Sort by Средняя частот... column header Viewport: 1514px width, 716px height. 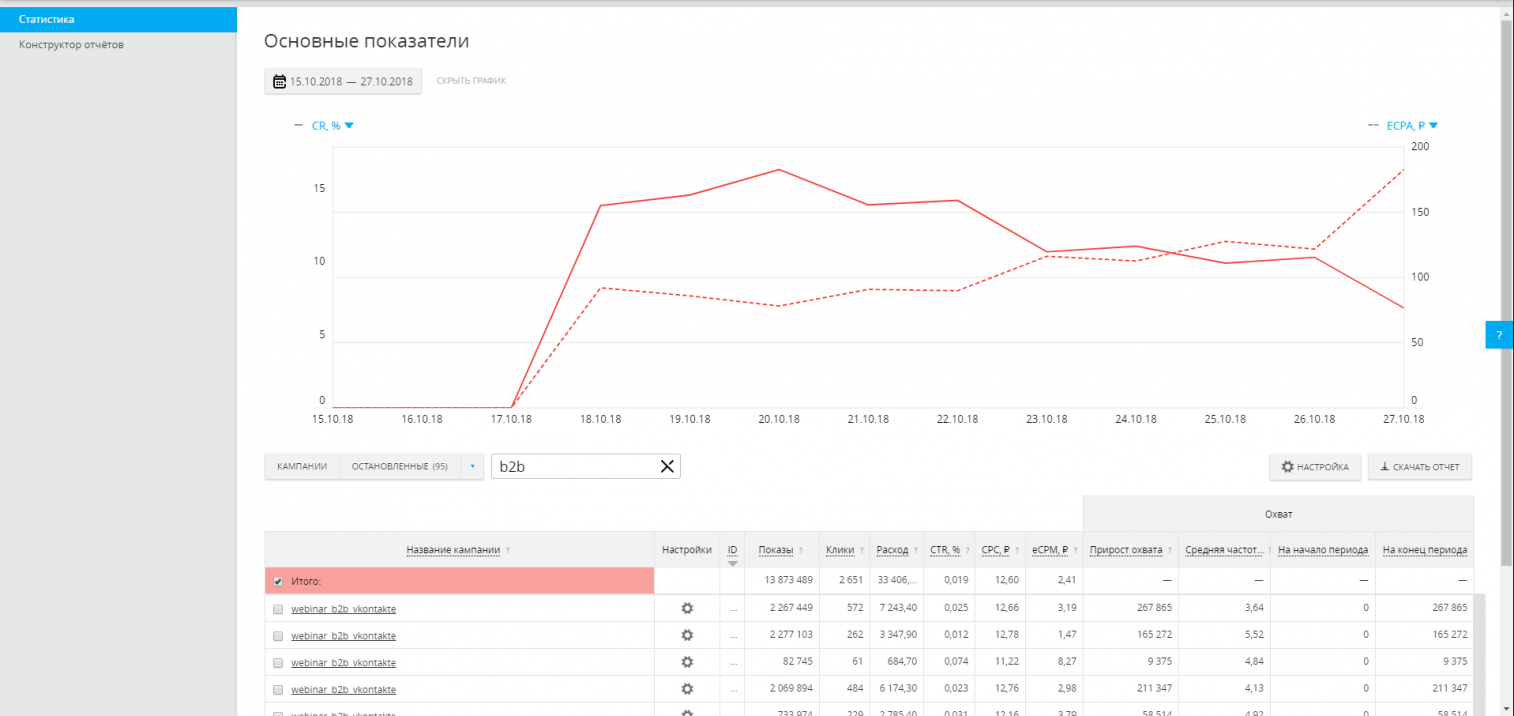[1223, 550]
